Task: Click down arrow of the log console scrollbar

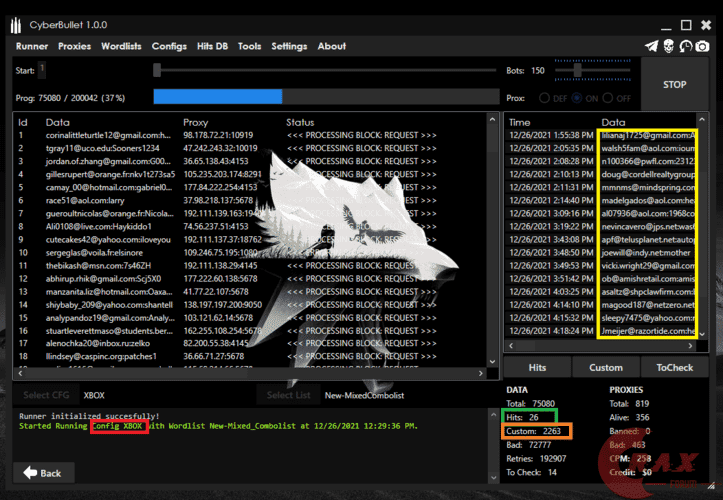Action: pos(493,477)
